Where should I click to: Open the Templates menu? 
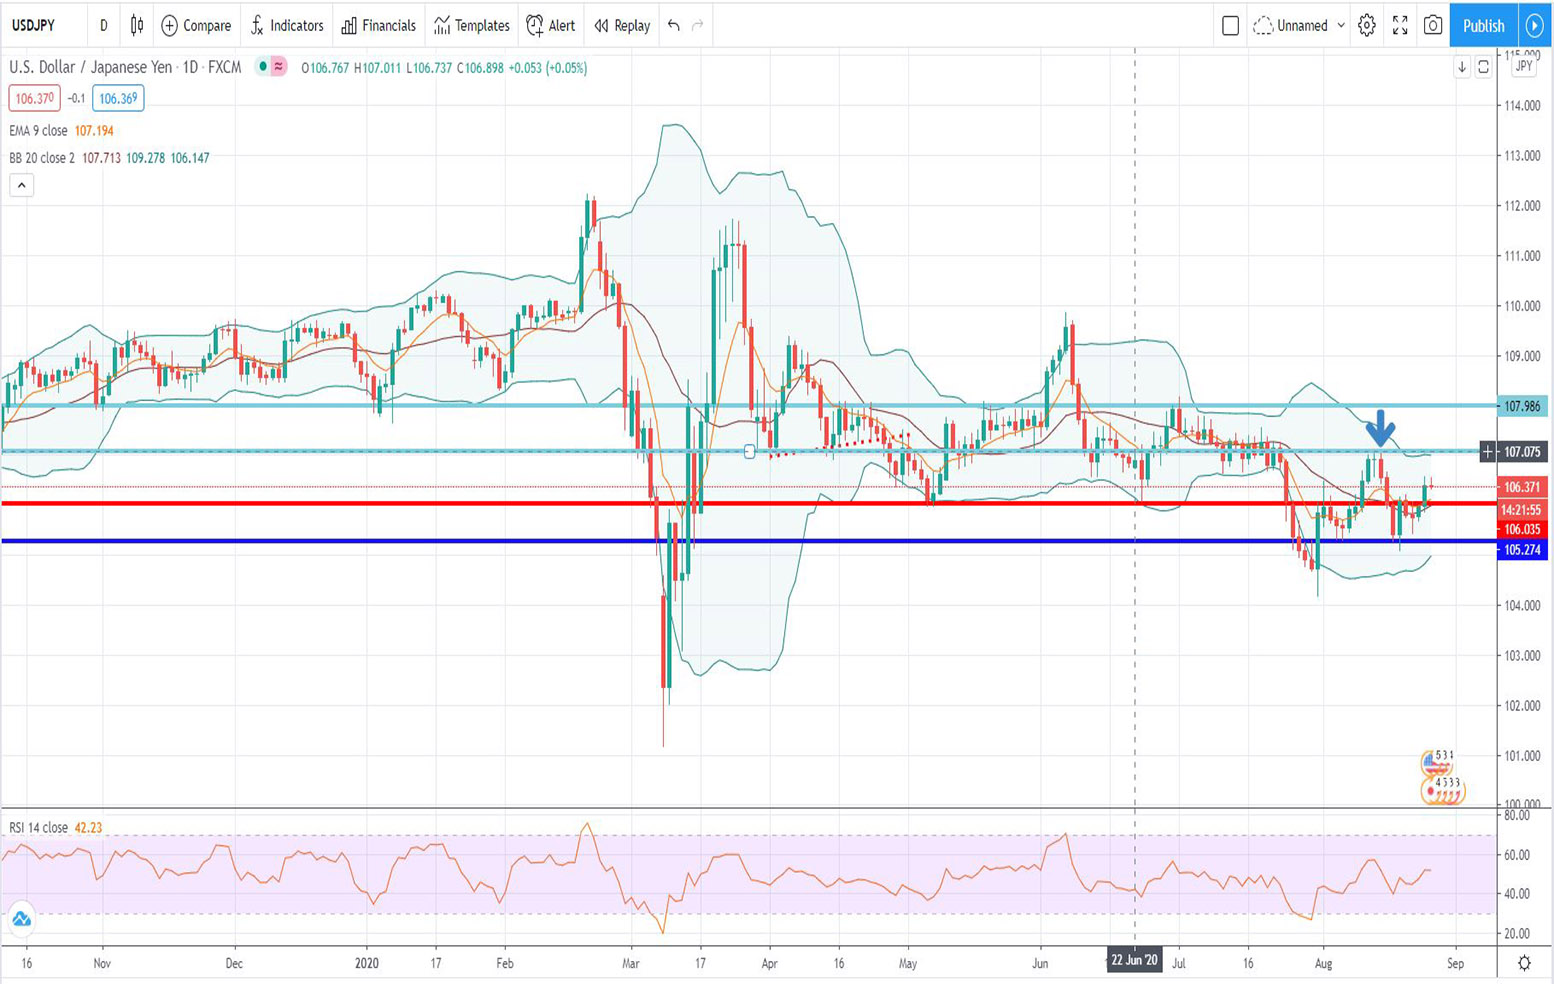coord(472,26)
